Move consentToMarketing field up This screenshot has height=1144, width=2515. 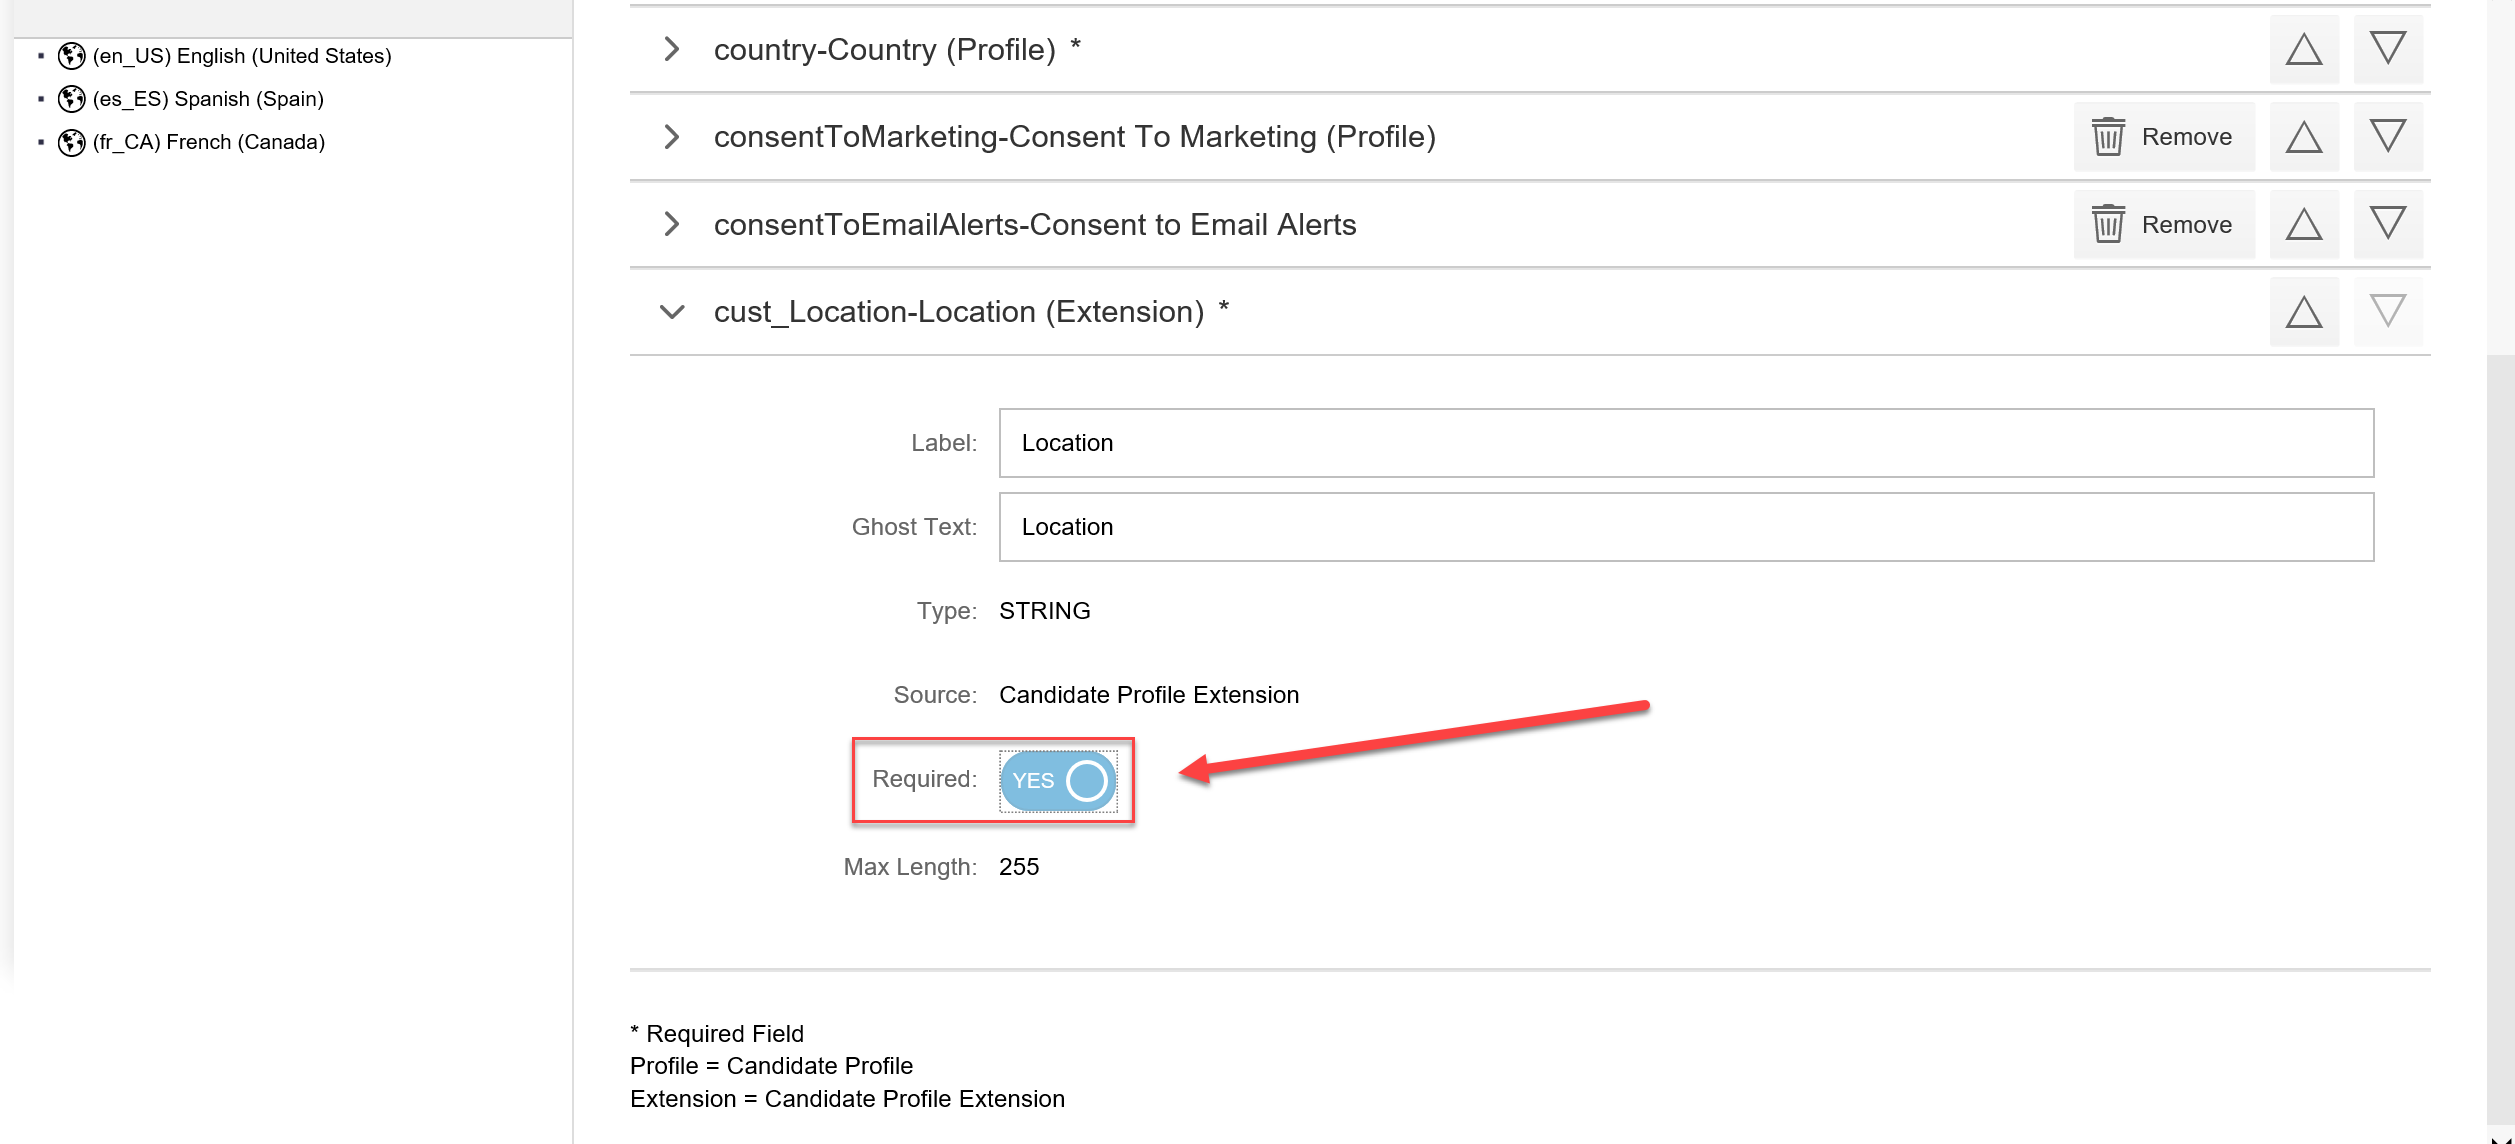point(2304,137)
